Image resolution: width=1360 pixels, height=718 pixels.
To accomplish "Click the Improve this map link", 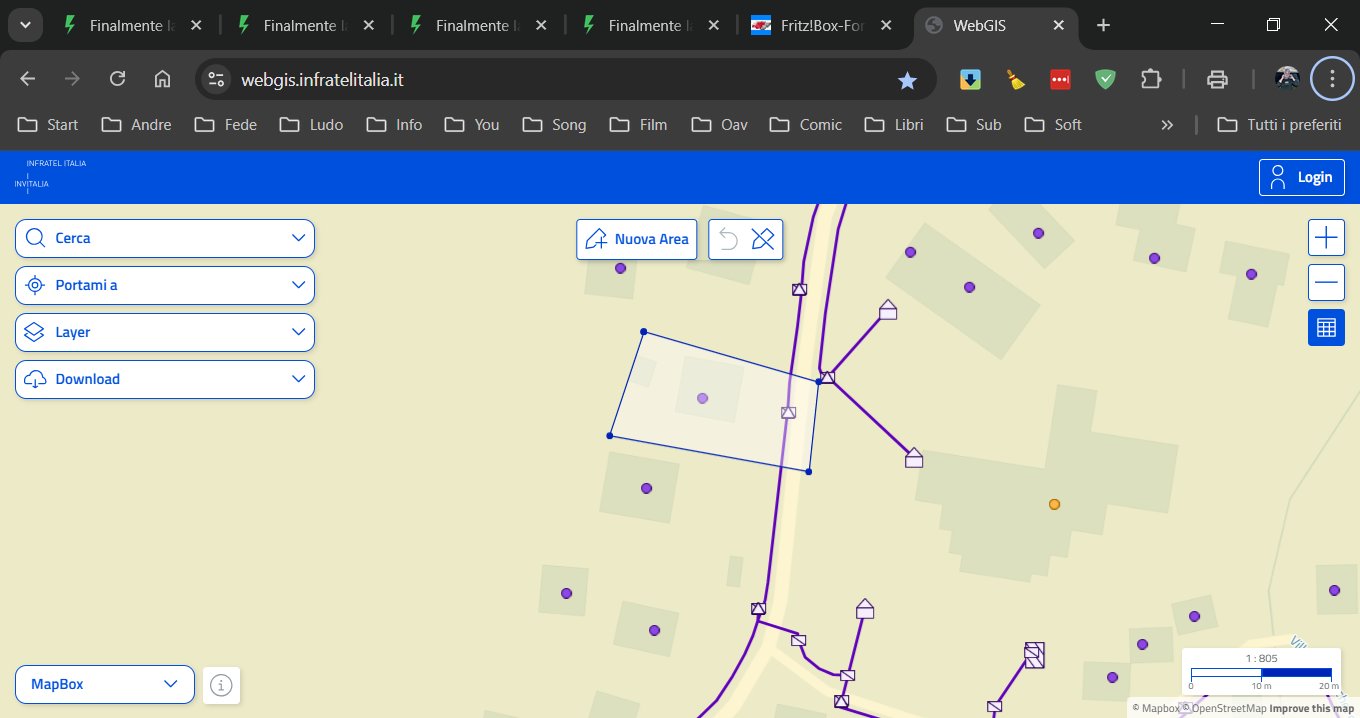I will pyautogui.click(x=1312, y=709).
